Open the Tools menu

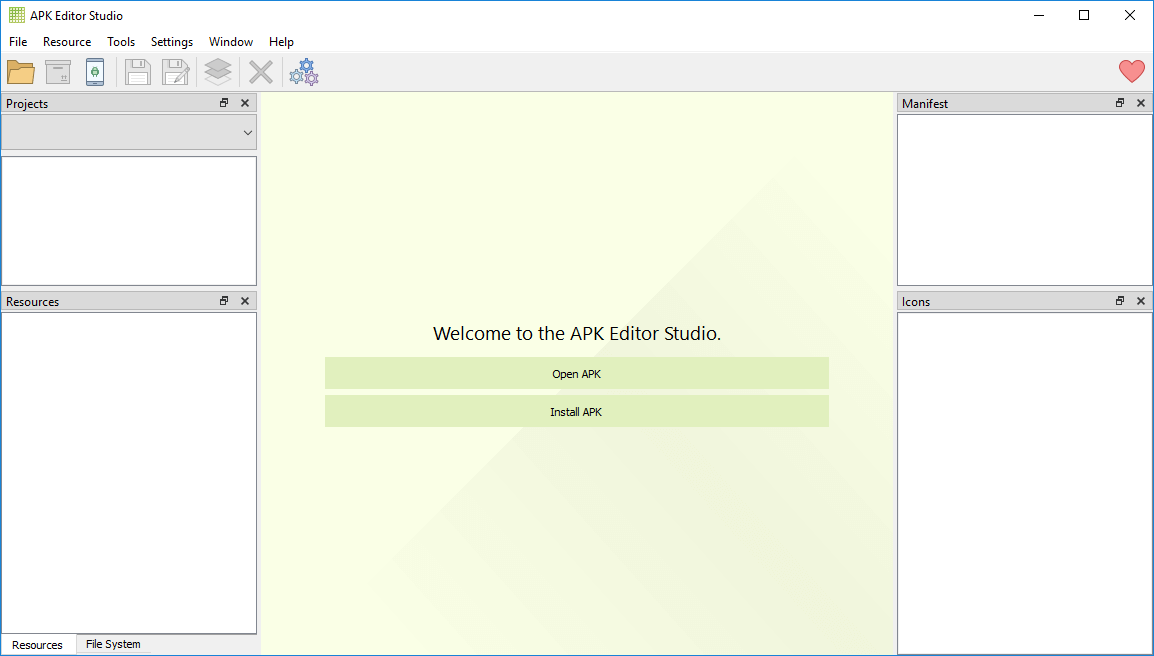pyautogui.click(x=121, y=42)
